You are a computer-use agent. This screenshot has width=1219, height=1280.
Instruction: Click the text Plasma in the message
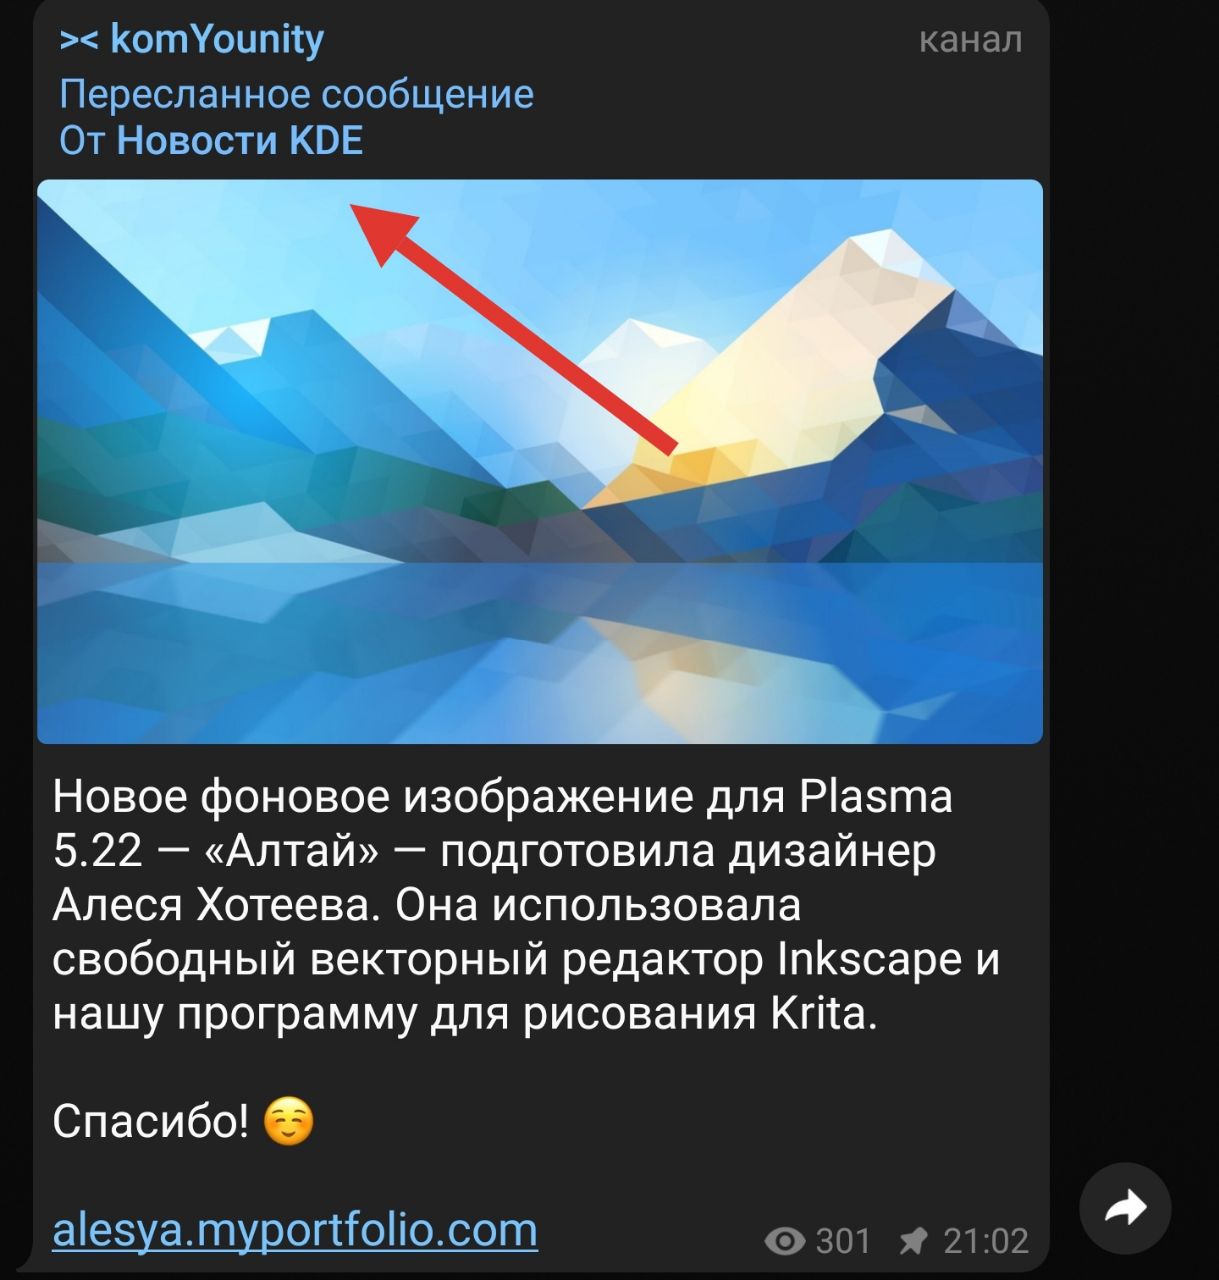click(x=876, y=797)
